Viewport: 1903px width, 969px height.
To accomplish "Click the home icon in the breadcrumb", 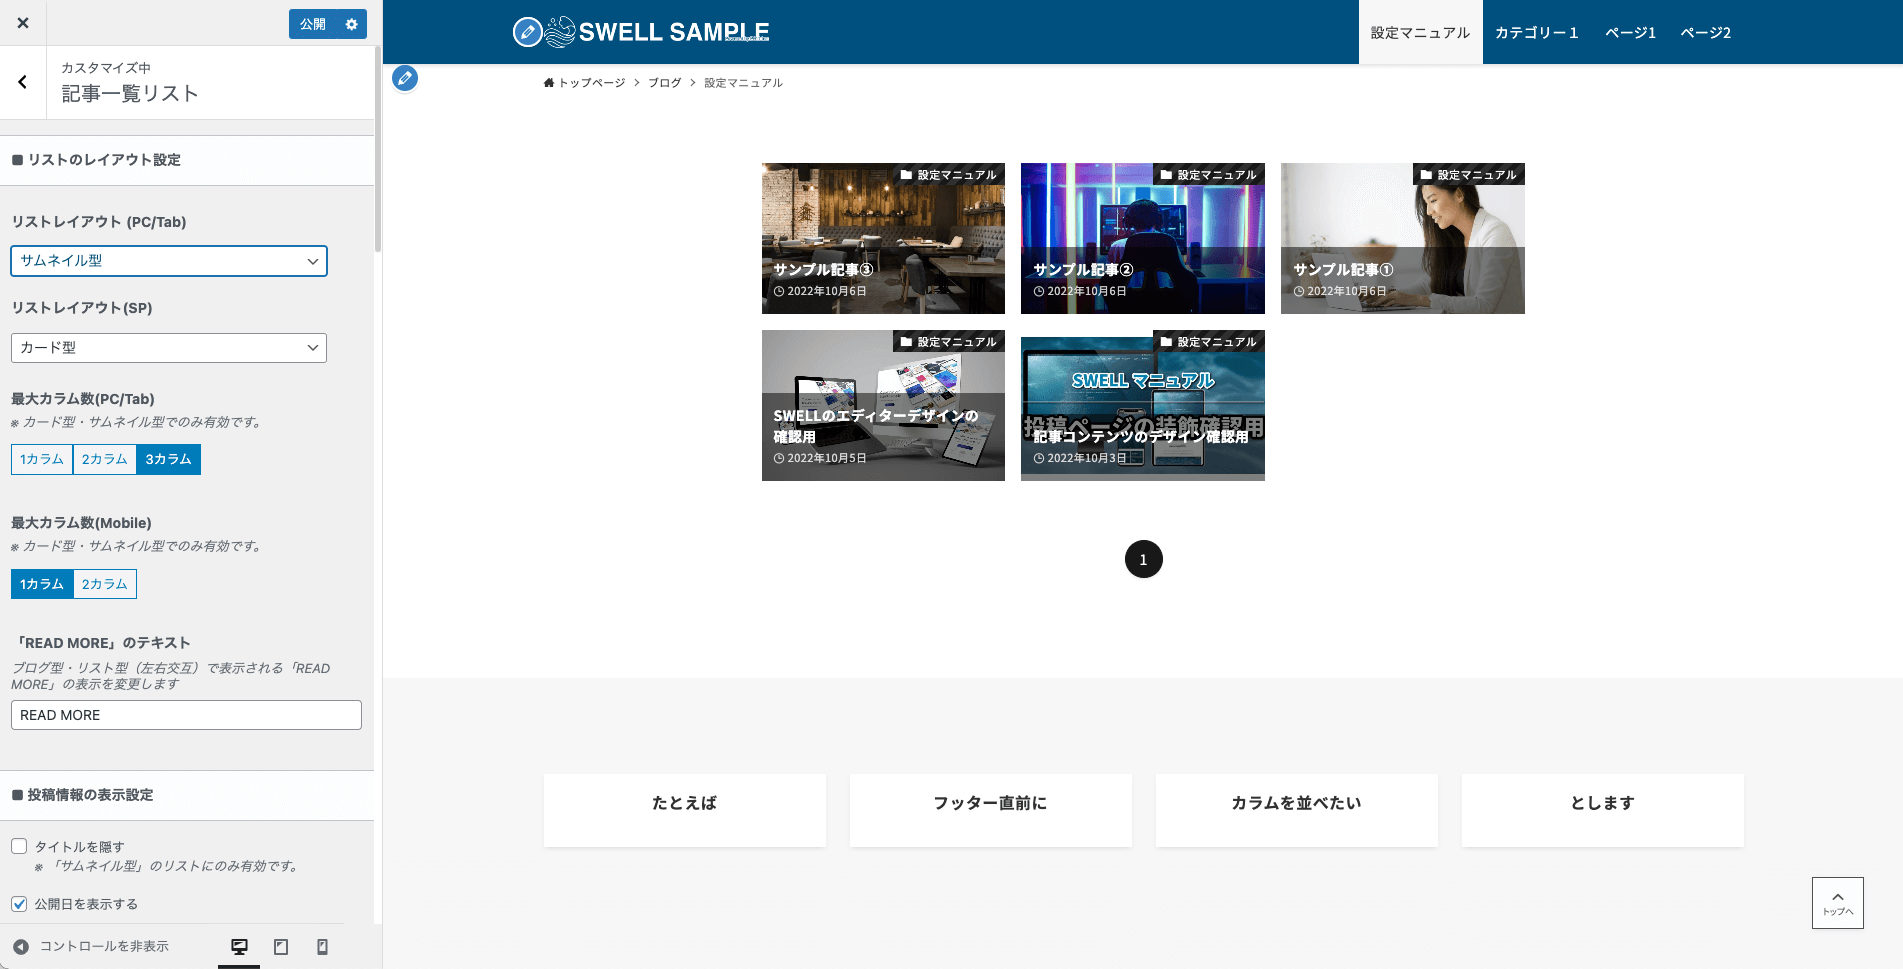I will pyautogui.click(x=547, y=83).
